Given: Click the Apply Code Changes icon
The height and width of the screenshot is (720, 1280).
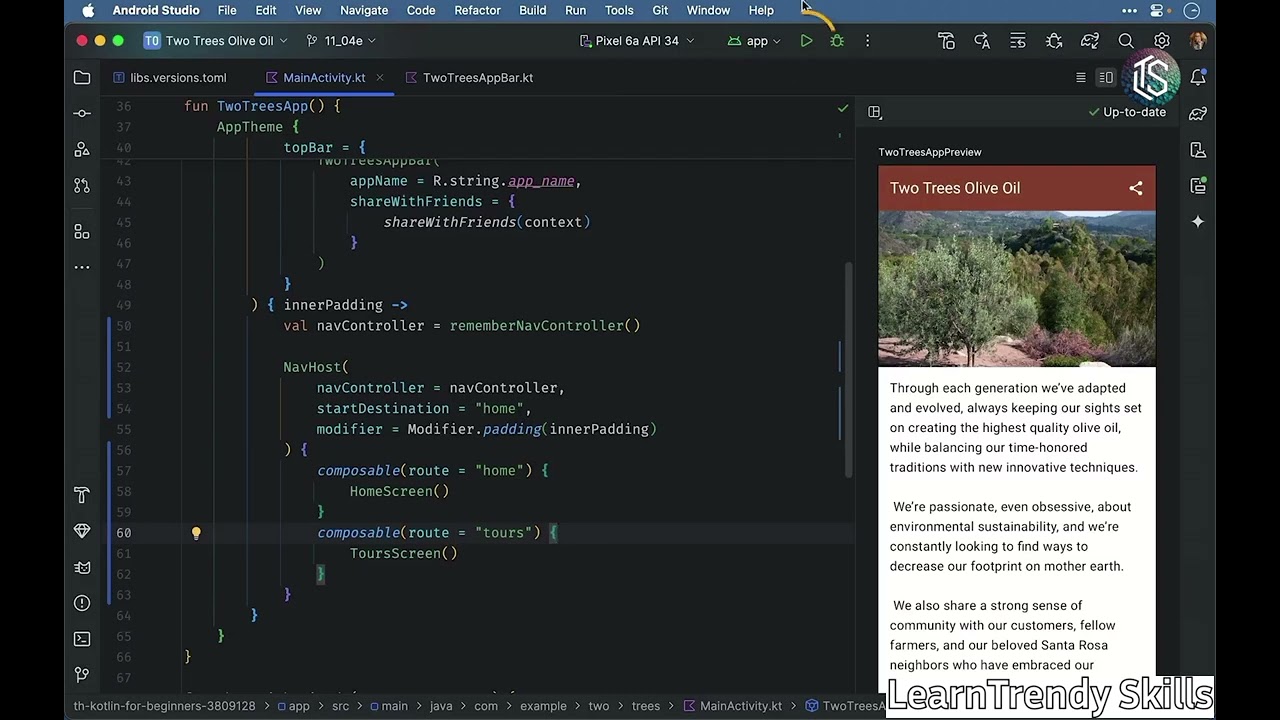Looking at the screenshot, I should [x=982, y=41].
